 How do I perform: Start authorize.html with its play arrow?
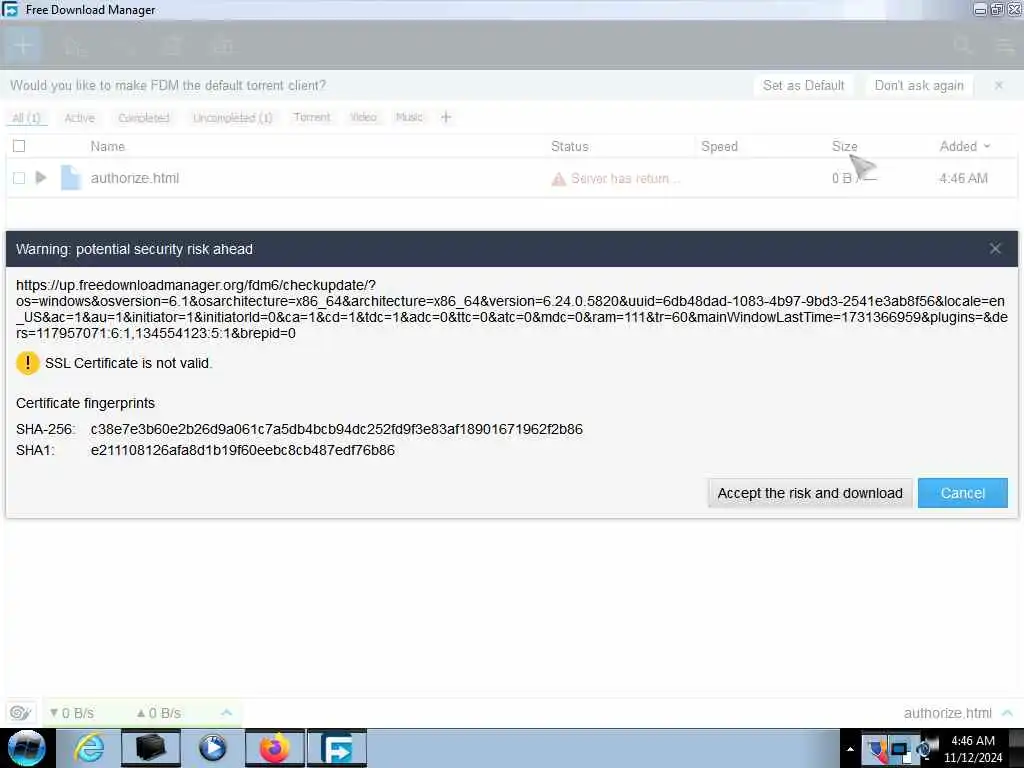point(40,177)
